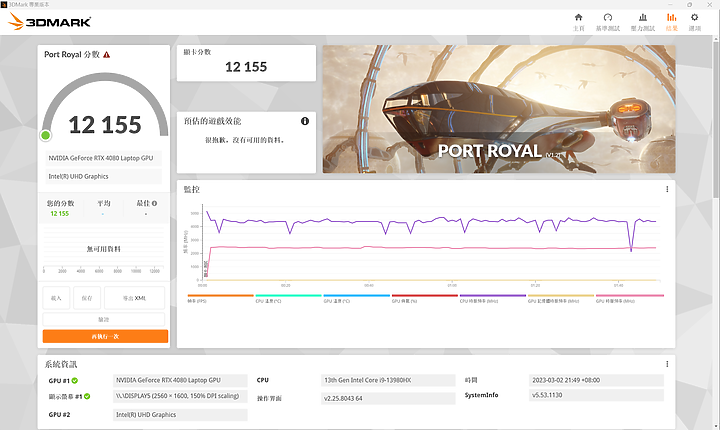Image resolution: width=720 pixels, height=430 pixels.
Task: Open the monitoring panel three-dot menu
Action: (667, 189)
